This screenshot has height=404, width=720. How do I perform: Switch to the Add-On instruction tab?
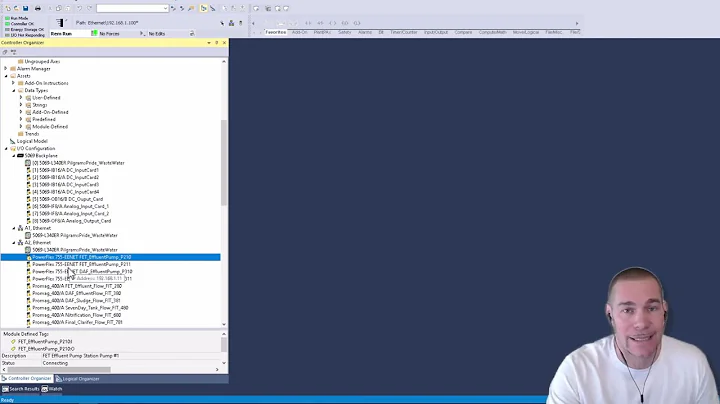coord(299,32)
